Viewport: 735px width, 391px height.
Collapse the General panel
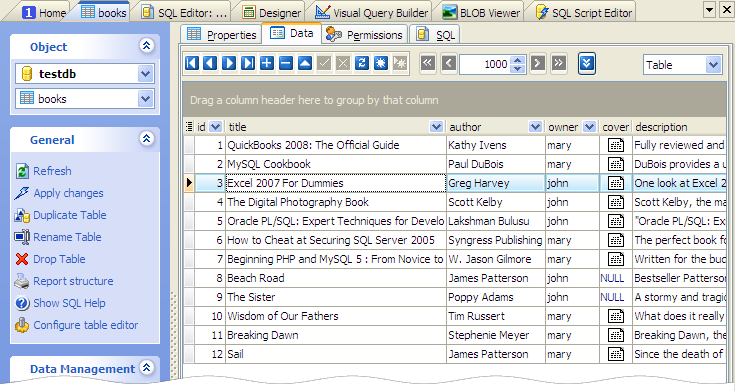coord(147,138)
